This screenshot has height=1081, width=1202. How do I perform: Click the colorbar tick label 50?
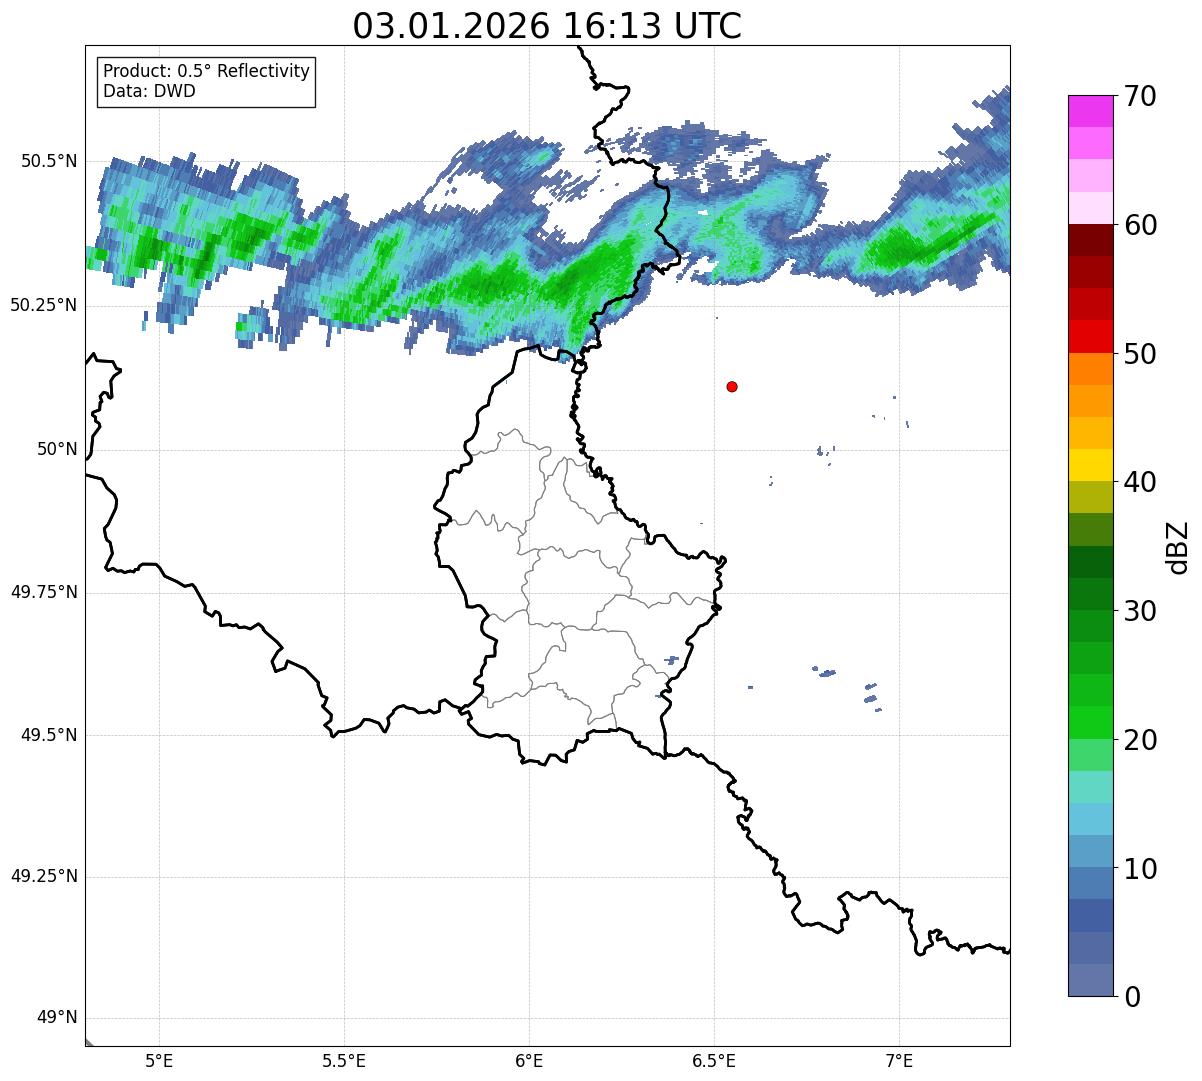point(1140,354)
